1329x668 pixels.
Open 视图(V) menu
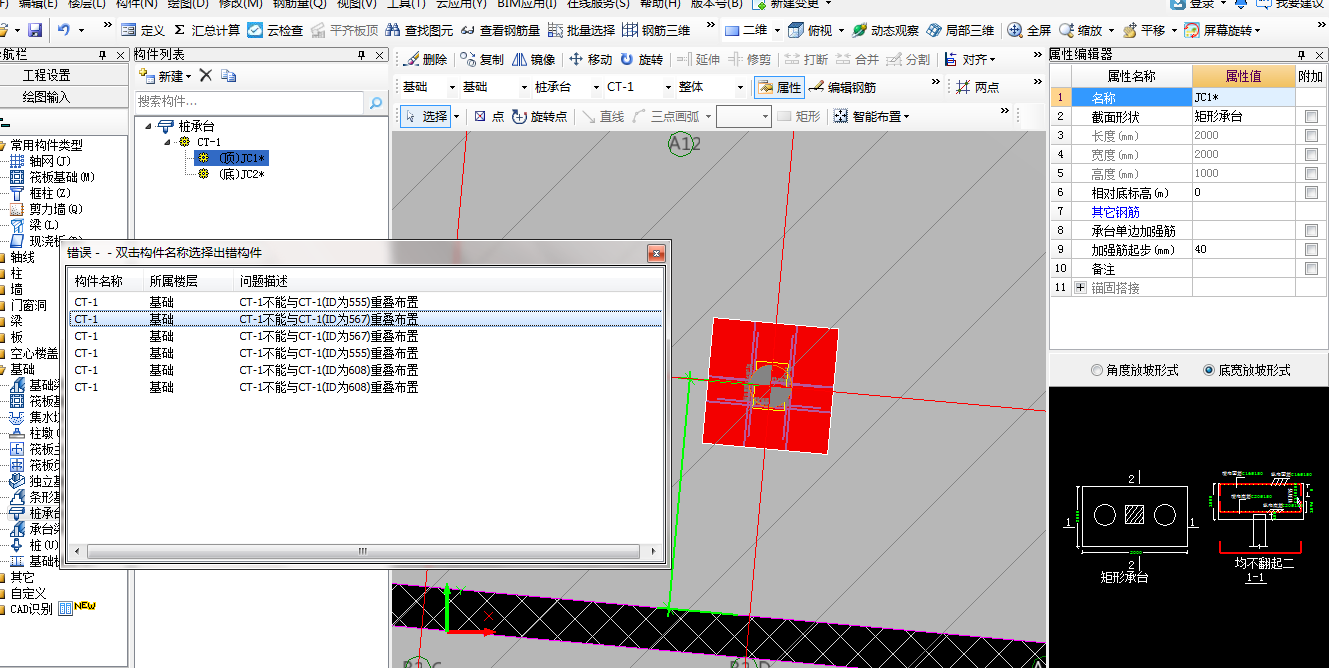pos(357,4)
